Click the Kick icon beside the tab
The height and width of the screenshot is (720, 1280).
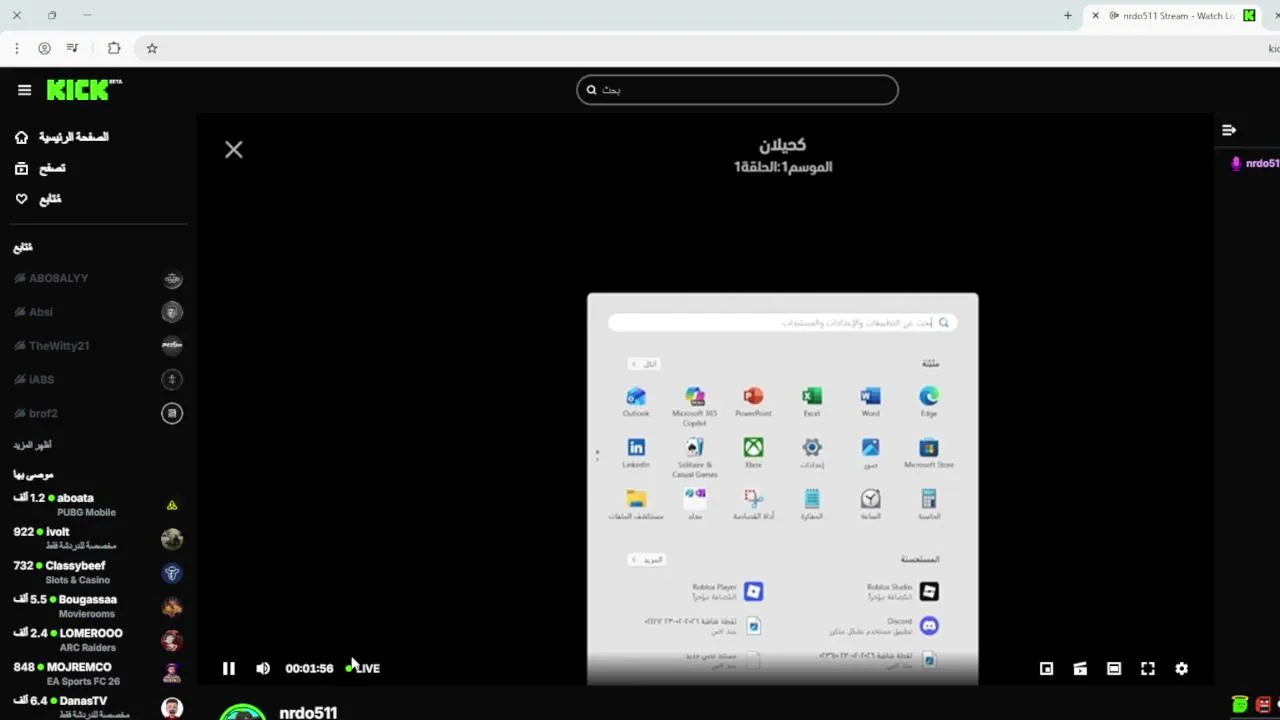pos(1249,16)
